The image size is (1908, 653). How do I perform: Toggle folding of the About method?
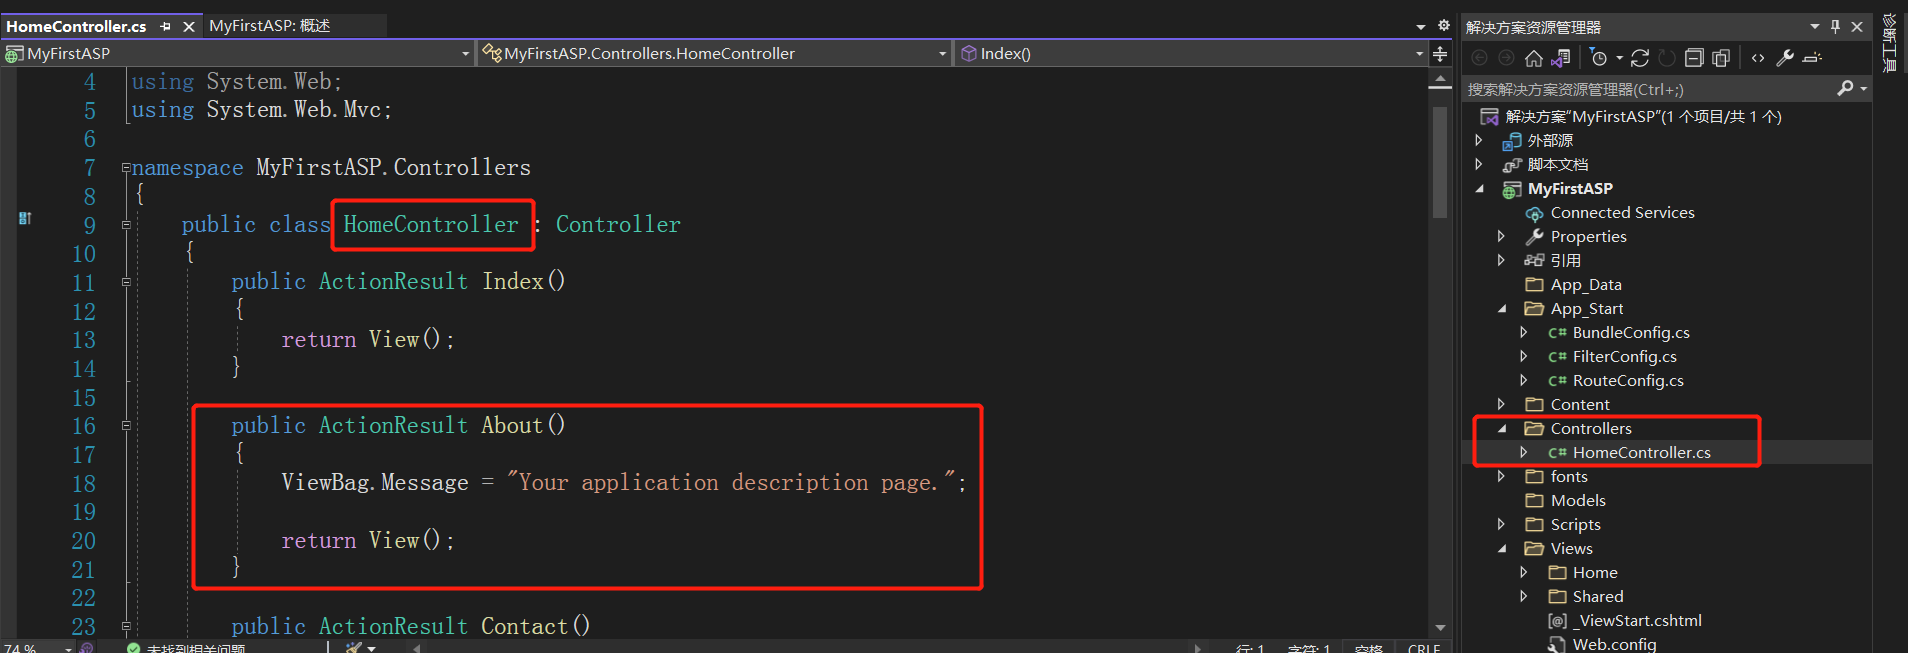tap(126, 426)
